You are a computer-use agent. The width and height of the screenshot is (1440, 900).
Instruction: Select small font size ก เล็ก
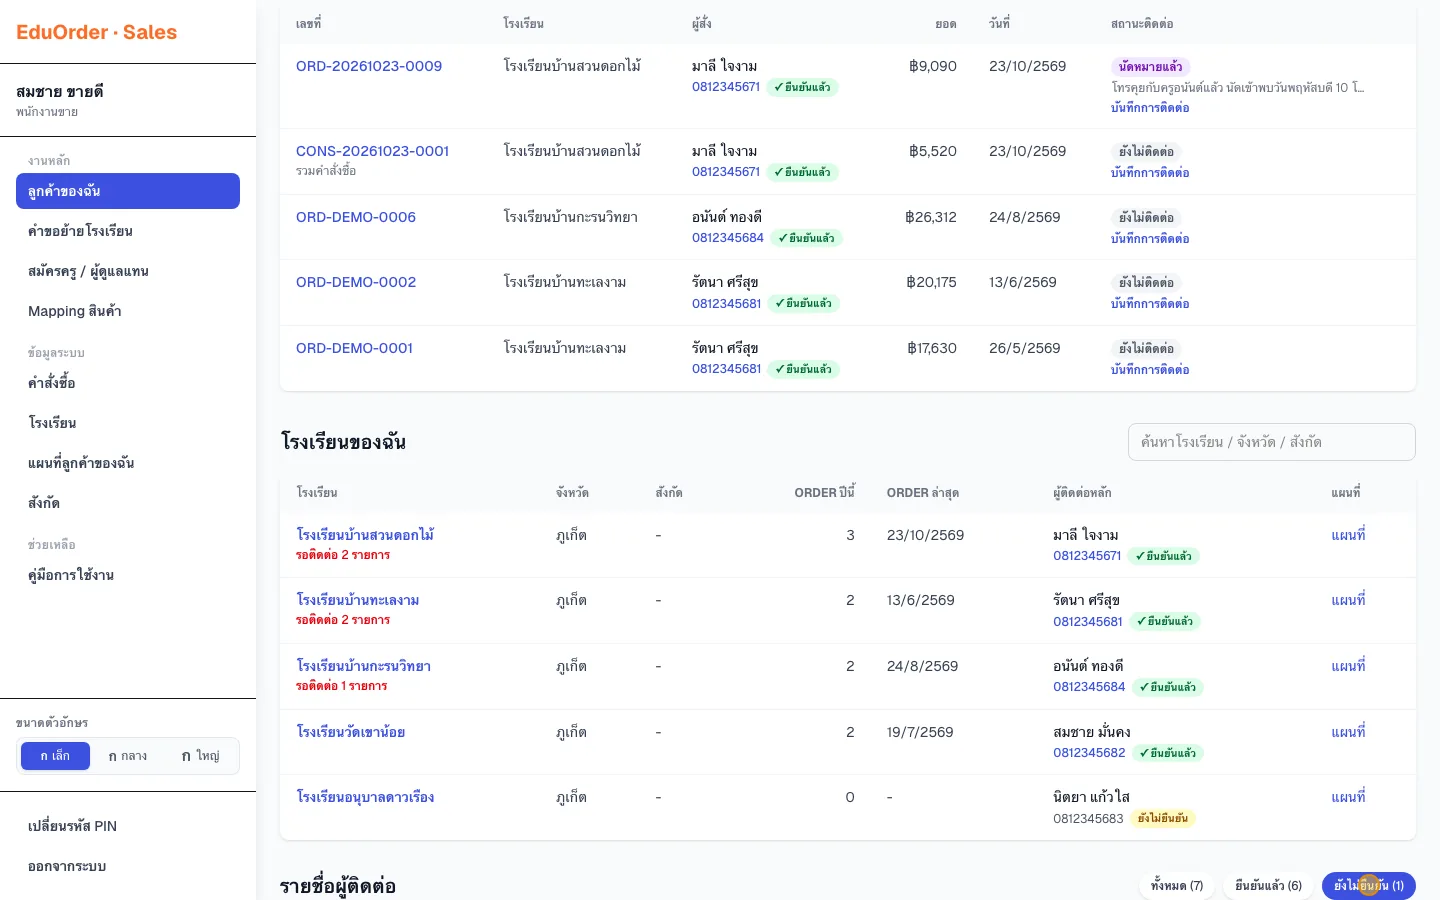click(x=55, y=756)
